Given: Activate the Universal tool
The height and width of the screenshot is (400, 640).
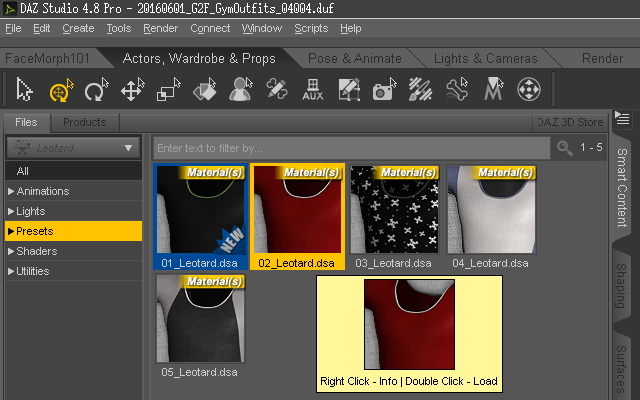Looking at the screenshot, I should (61, 89).
